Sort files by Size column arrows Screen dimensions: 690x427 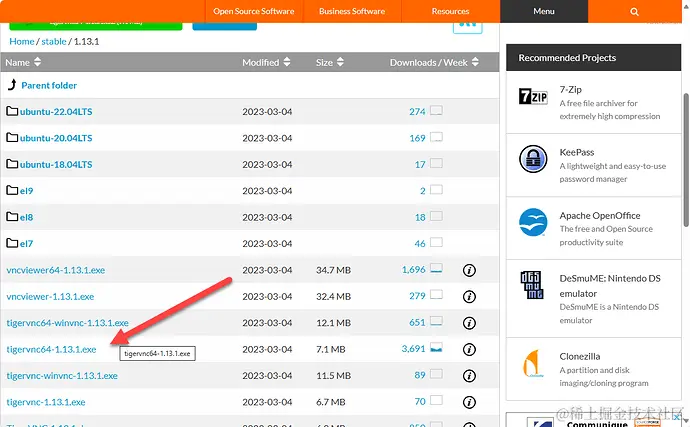pyautogui.click(x=340, y=62)
